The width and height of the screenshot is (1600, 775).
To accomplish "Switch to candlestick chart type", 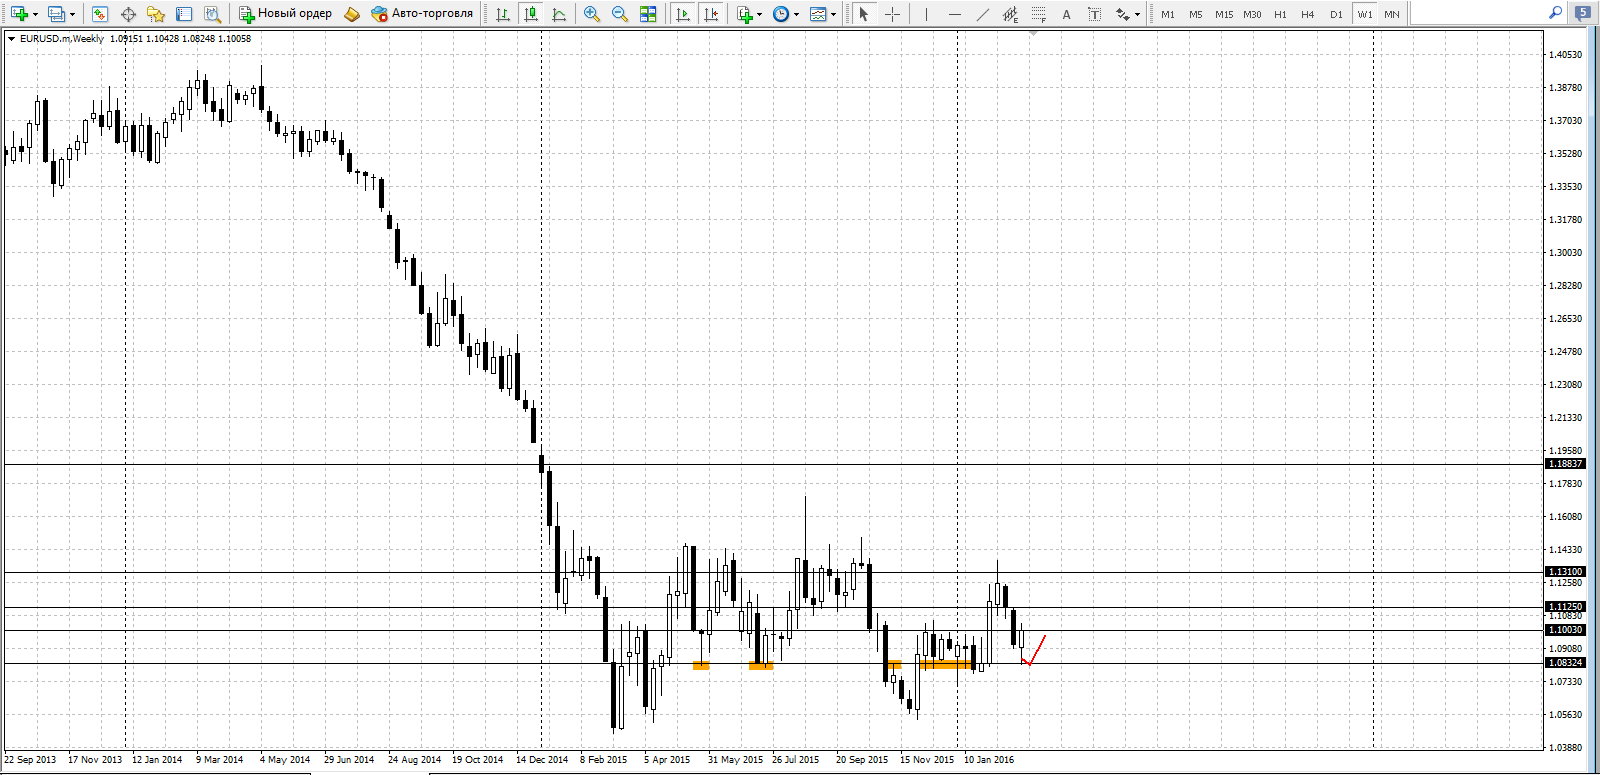I will 531,14.
